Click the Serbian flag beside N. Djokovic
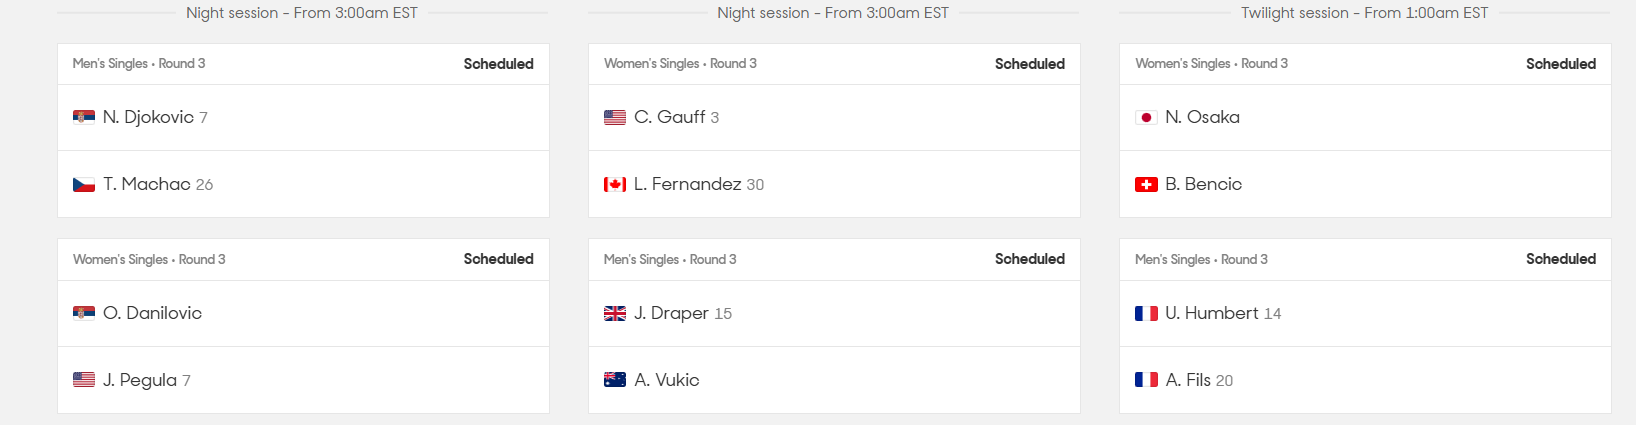 pyautogui.click(x=84, y=117)
